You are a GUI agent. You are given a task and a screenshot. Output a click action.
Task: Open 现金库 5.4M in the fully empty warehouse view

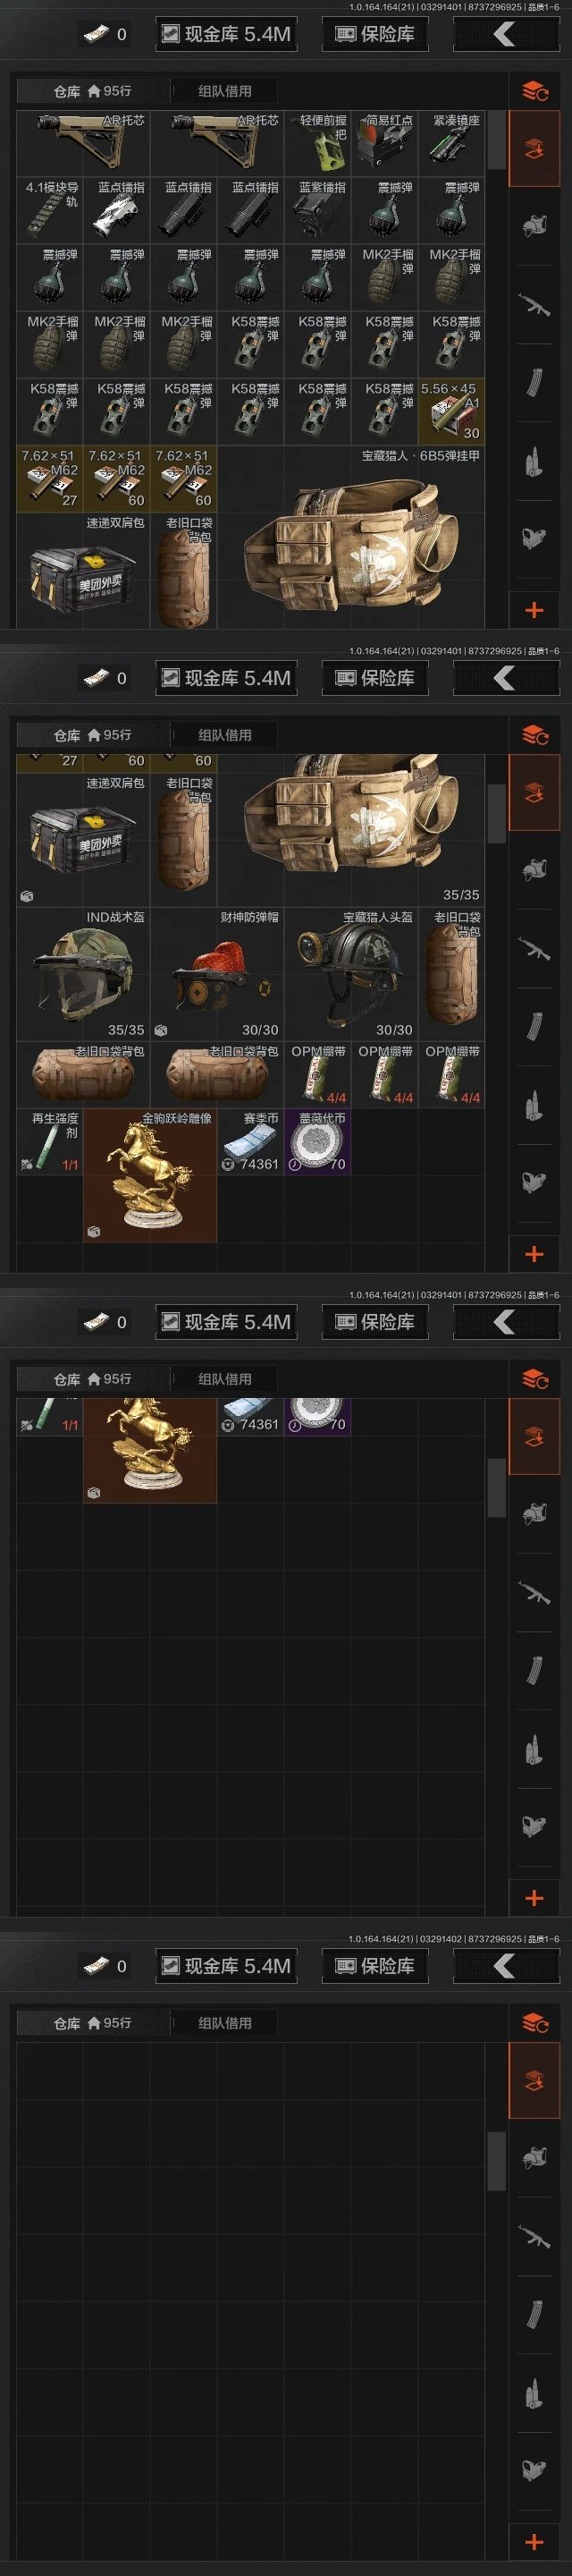point(226,1966)
